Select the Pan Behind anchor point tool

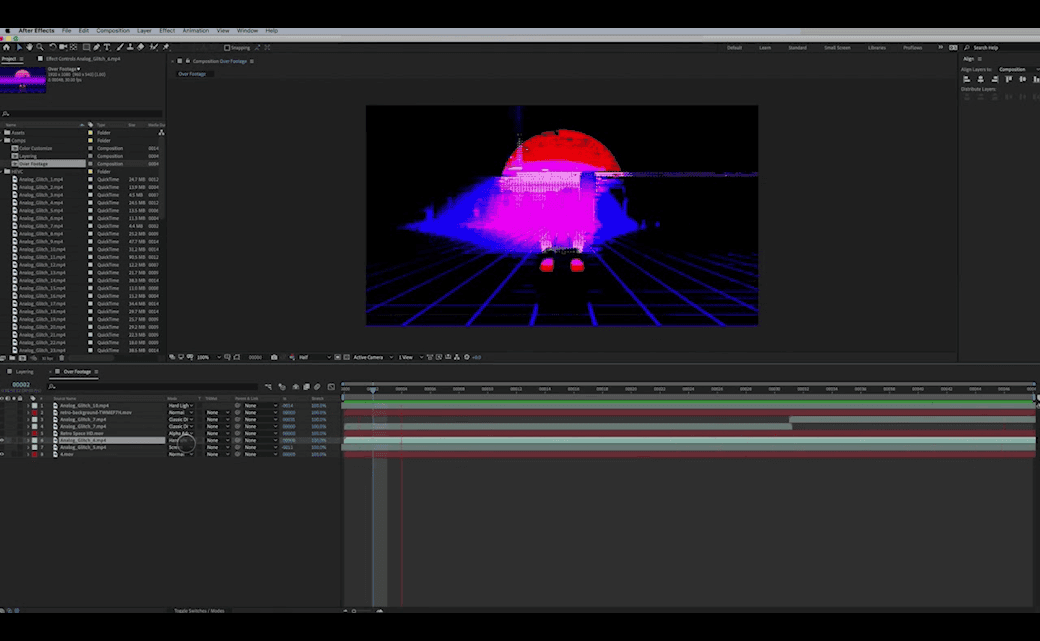[74, 47]
